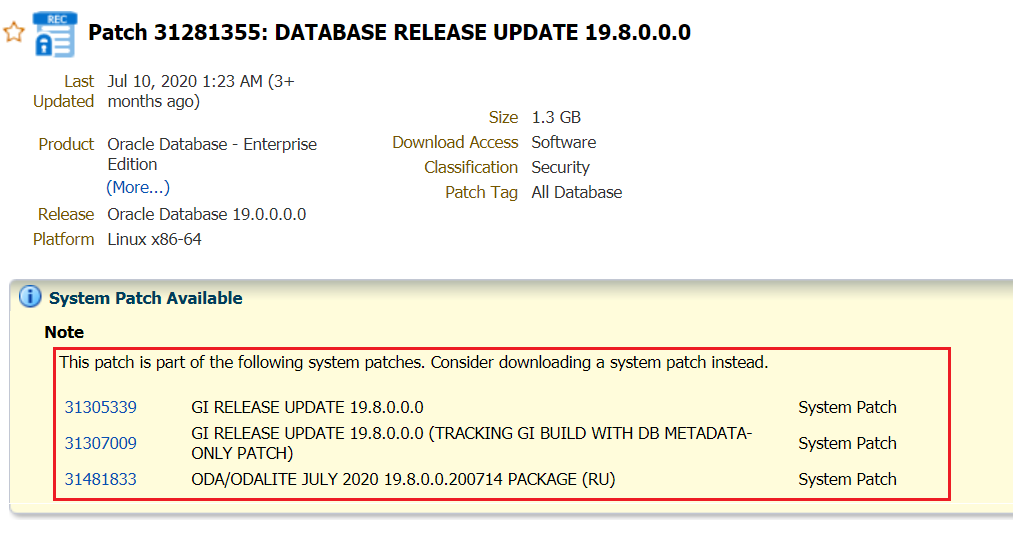Open patch link 31305339

pyautogui.click(x=101, y=407)
